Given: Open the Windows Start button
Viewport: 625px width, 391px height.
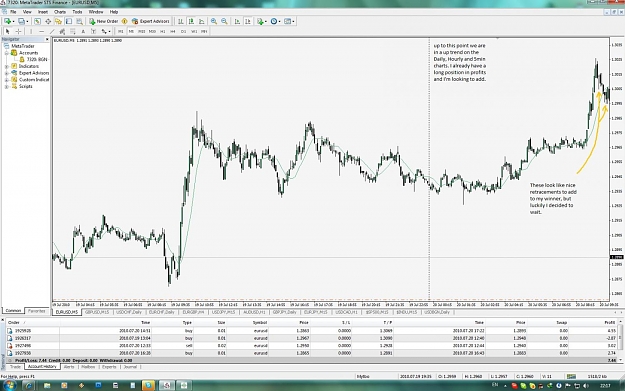Looking at the screenshot, I should tap(9, 385).
